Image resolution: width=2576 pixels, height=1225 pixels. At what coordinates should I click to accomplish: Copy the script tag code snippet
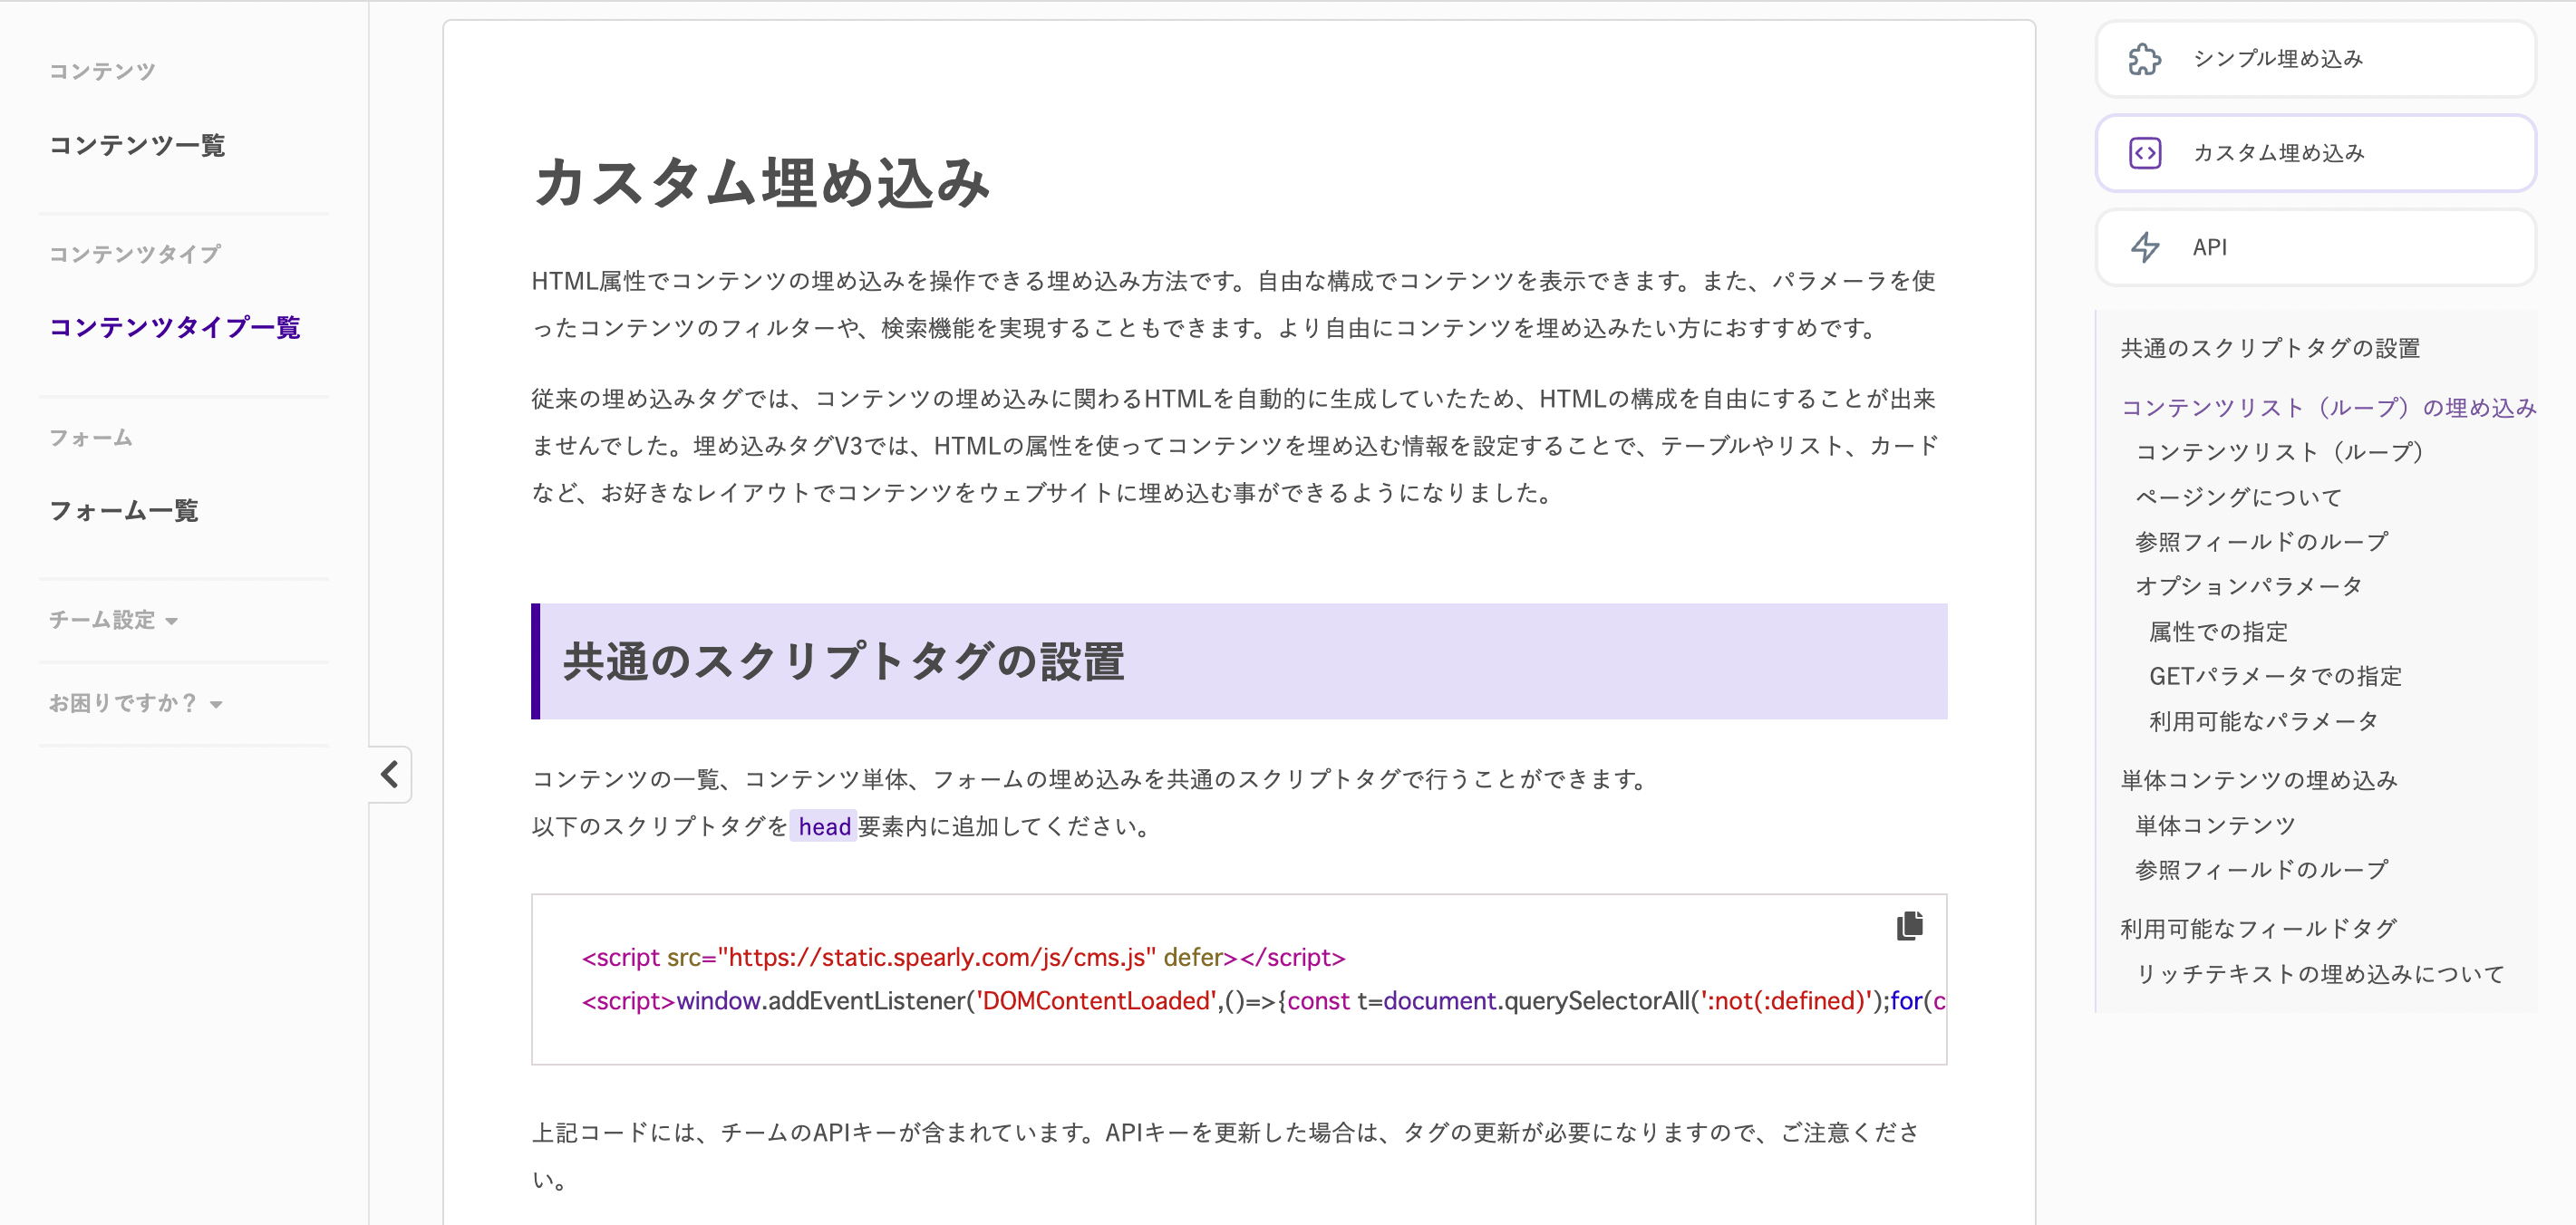point(1909,926)
